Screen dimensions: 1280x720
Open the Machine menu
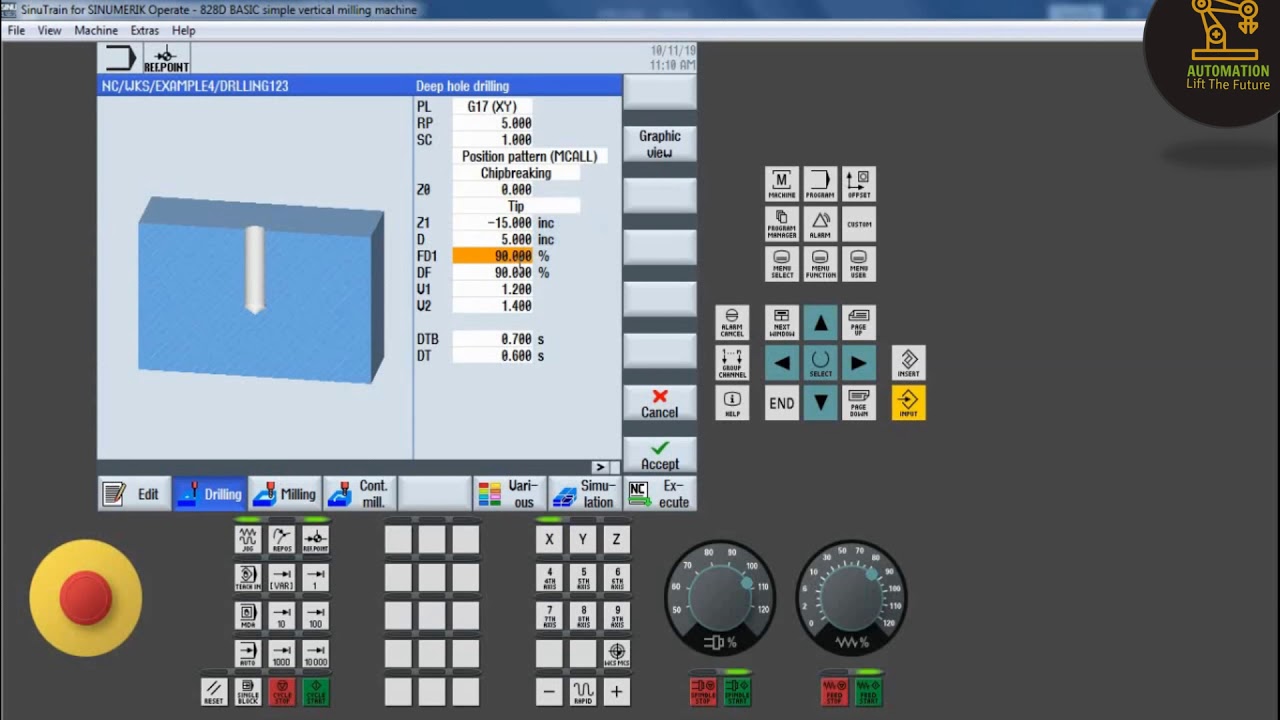pyautogui.click(x=96, y=31)
